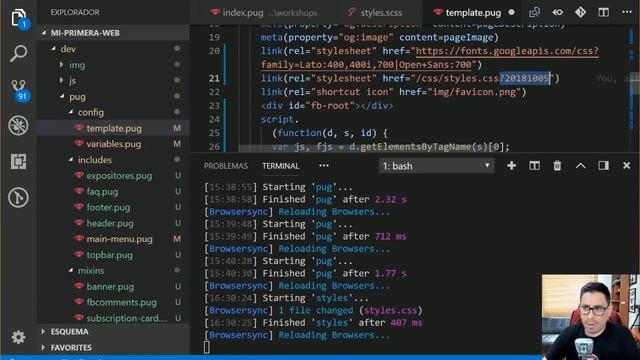Click the open changes toggle icon in editor toolbar
This screenshot has height=360, width=640.
tap(558, 13)
